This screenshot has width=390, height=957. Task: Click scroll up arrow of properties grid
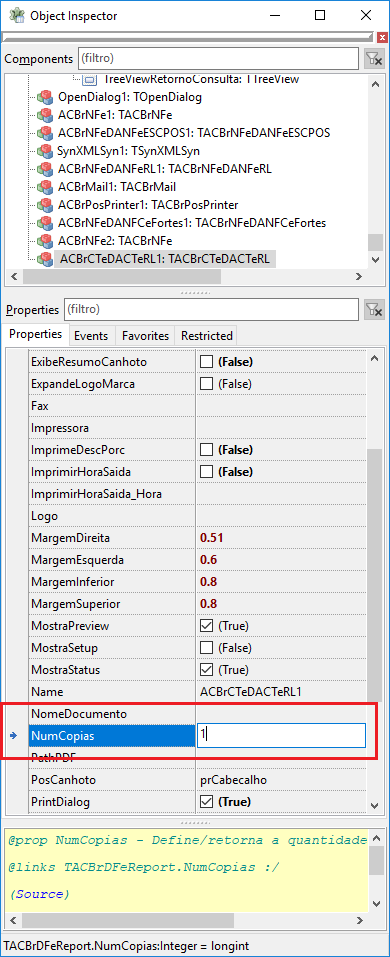[x=375, y=358]
